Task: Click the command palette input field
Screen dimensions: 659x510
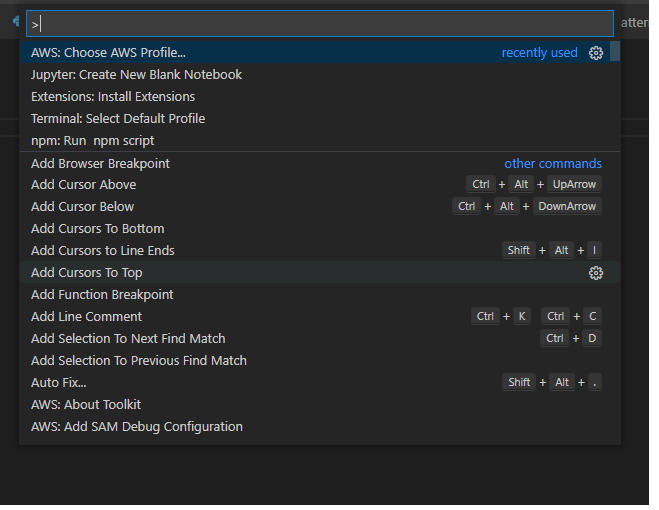Action: (320, 24)
